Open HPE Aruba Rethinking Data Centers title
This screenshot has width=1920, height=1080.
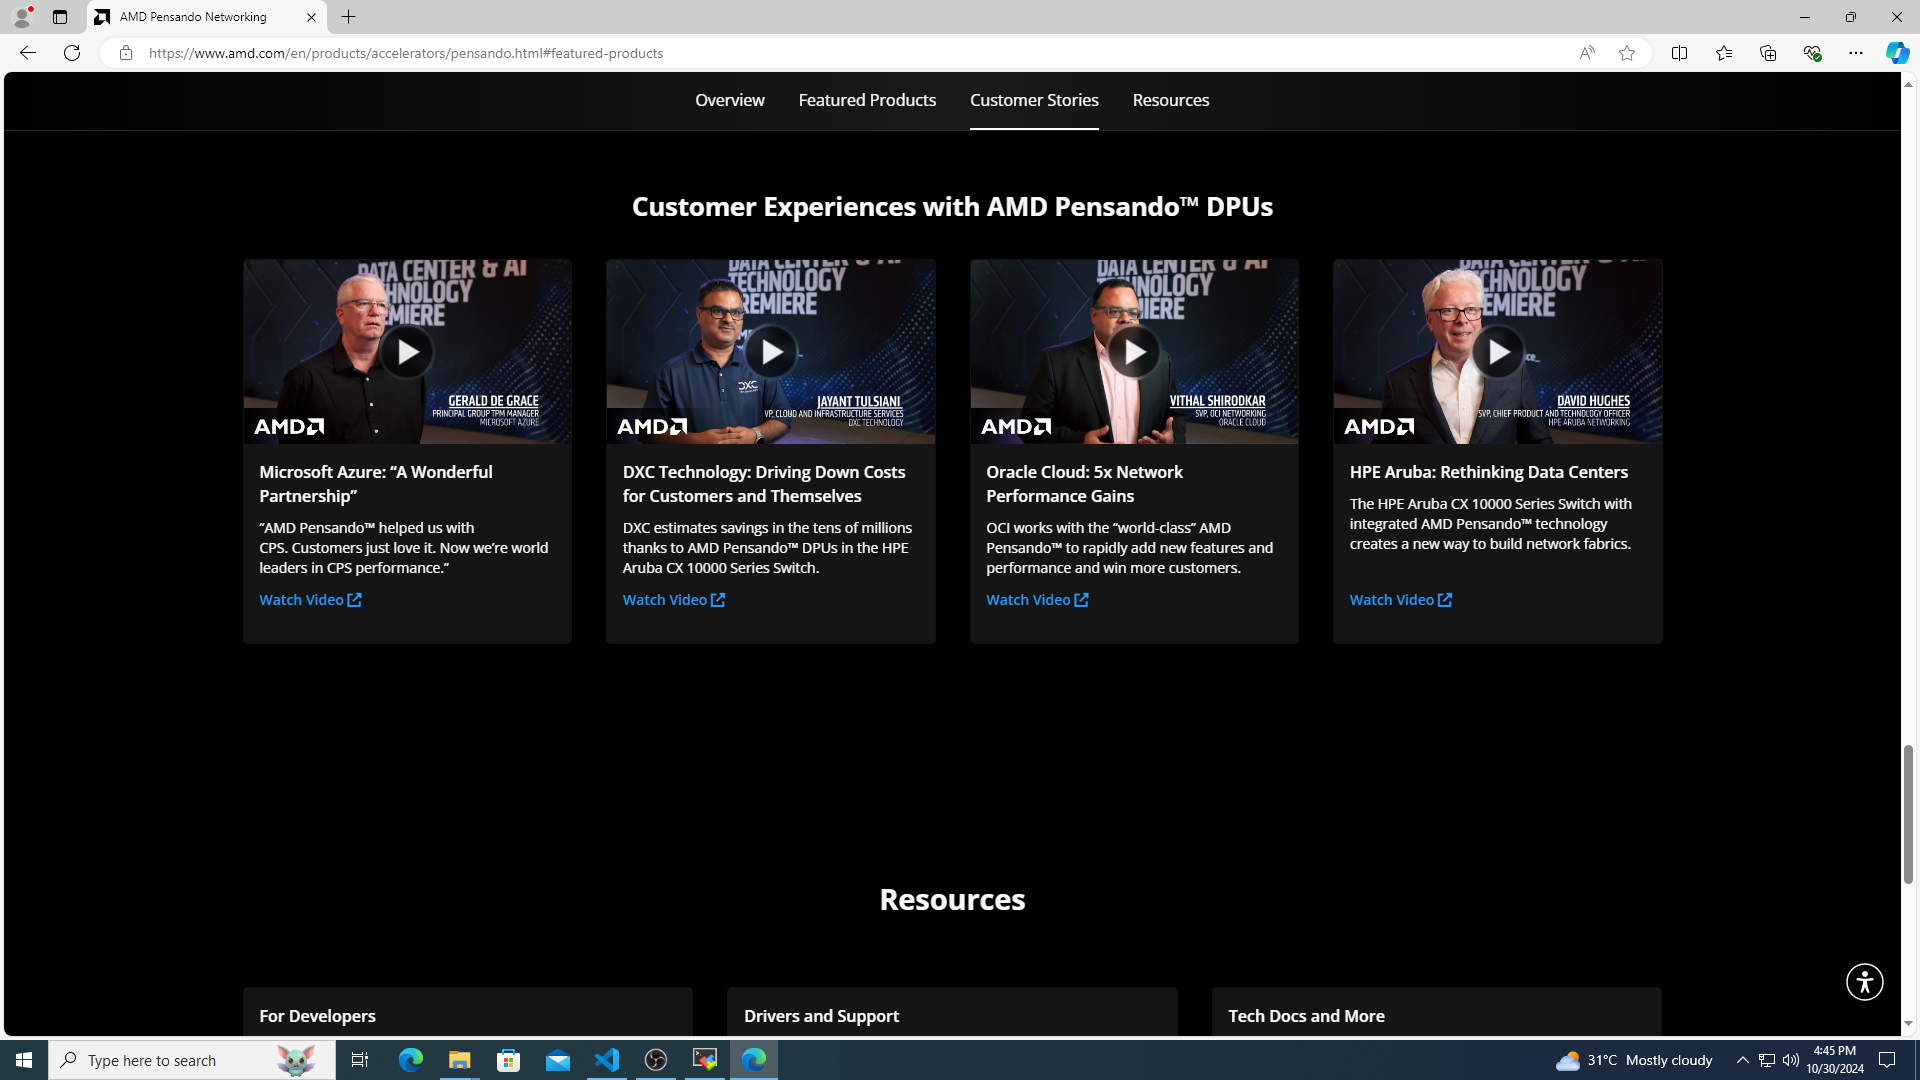1488,472
